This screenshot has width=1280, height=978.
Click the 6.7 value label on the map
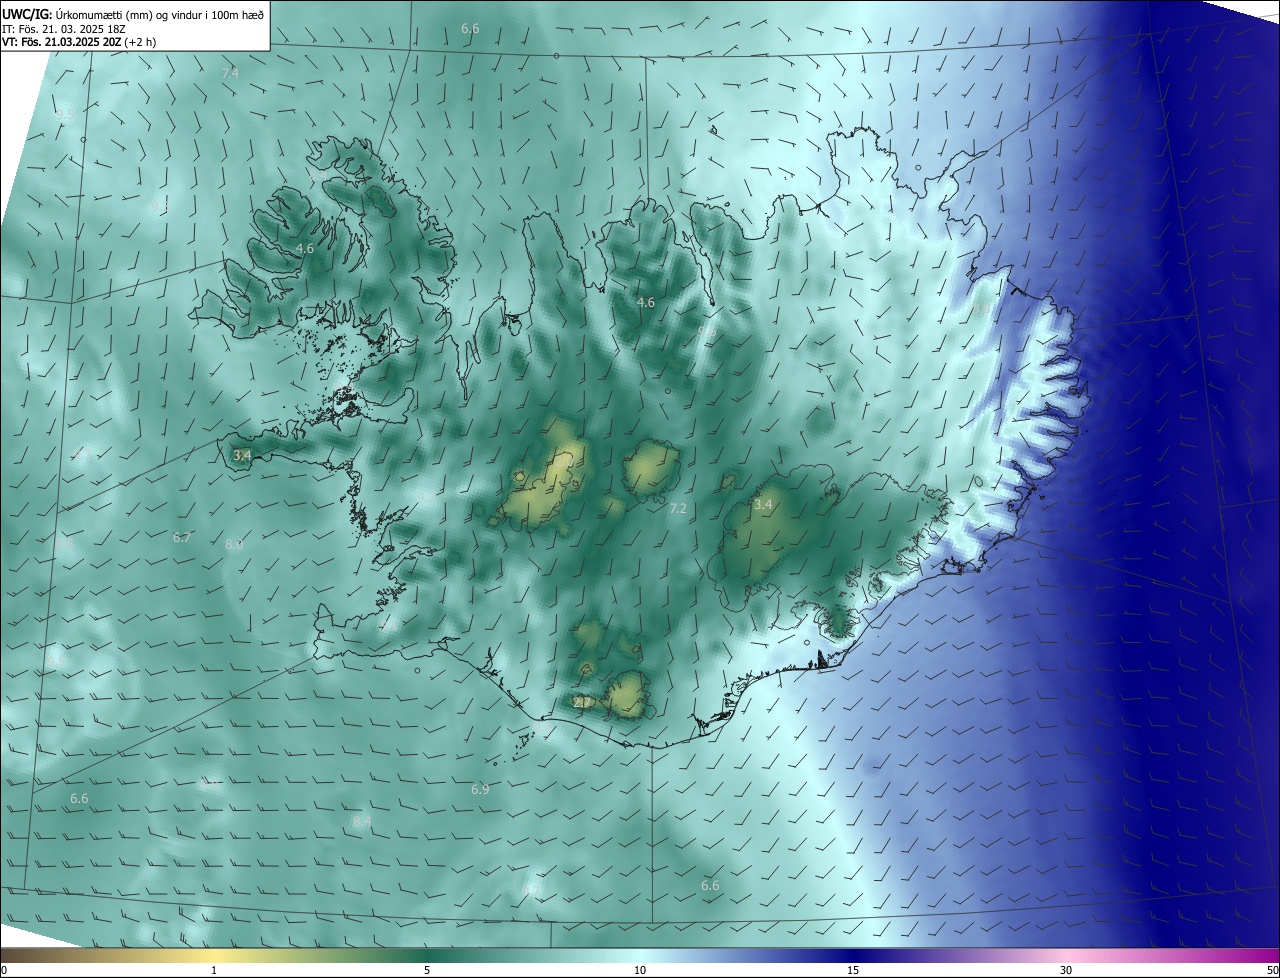pyautogui.click(x=182, y=538)
